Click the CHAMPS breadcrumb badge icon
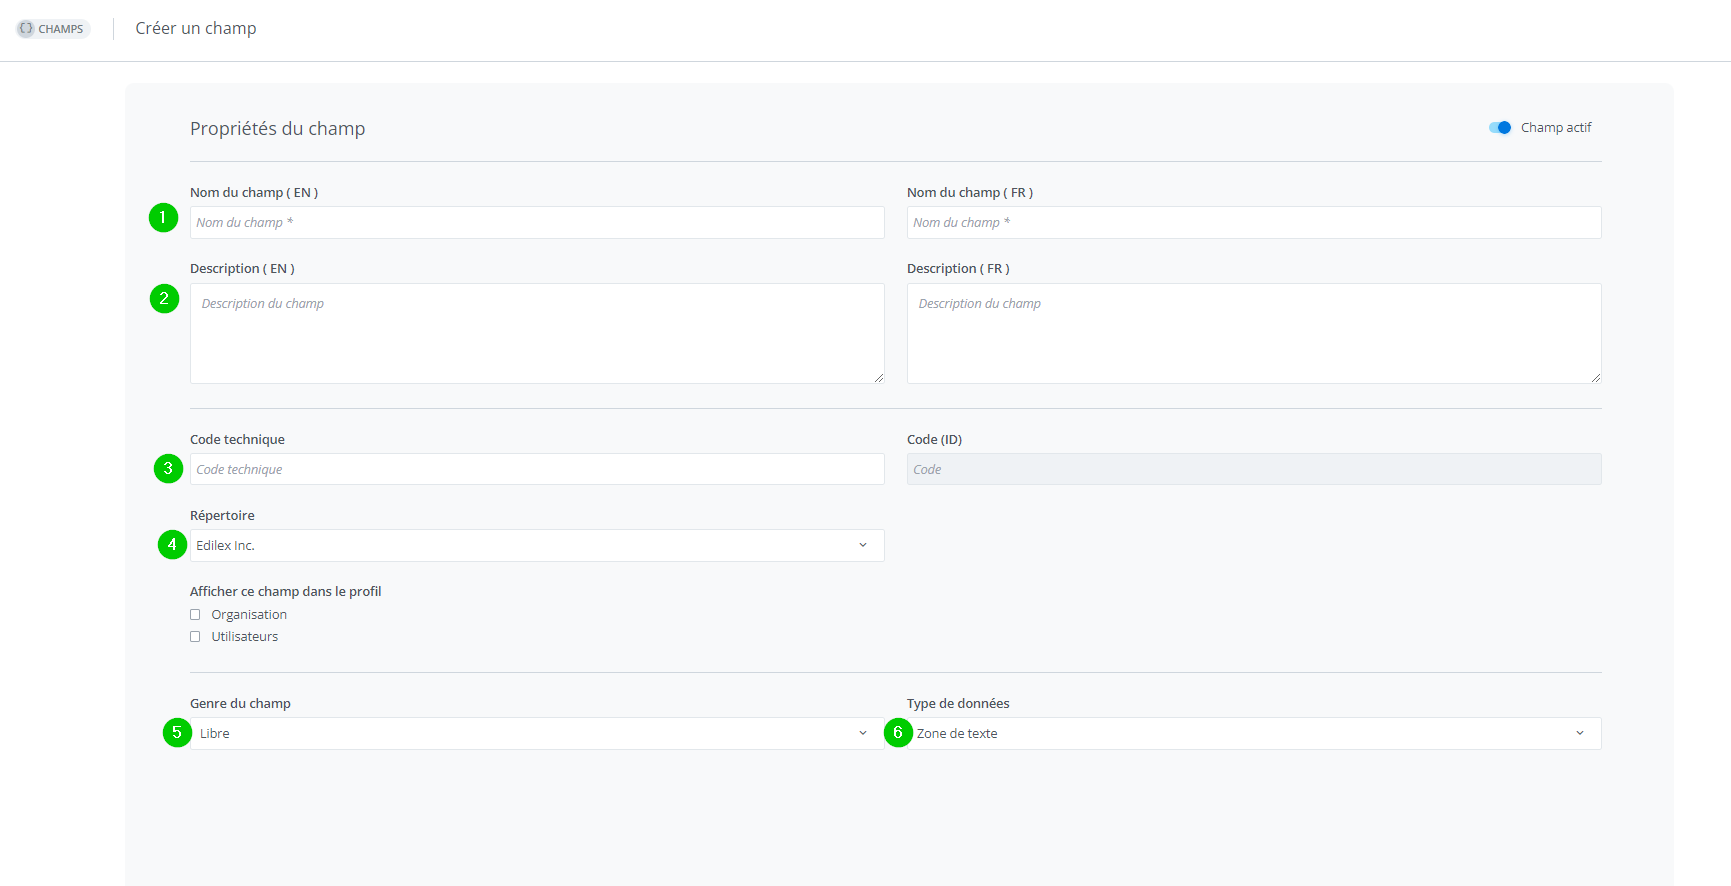Viewport: 1731px width, 886px height. click(x=27, y=29)
